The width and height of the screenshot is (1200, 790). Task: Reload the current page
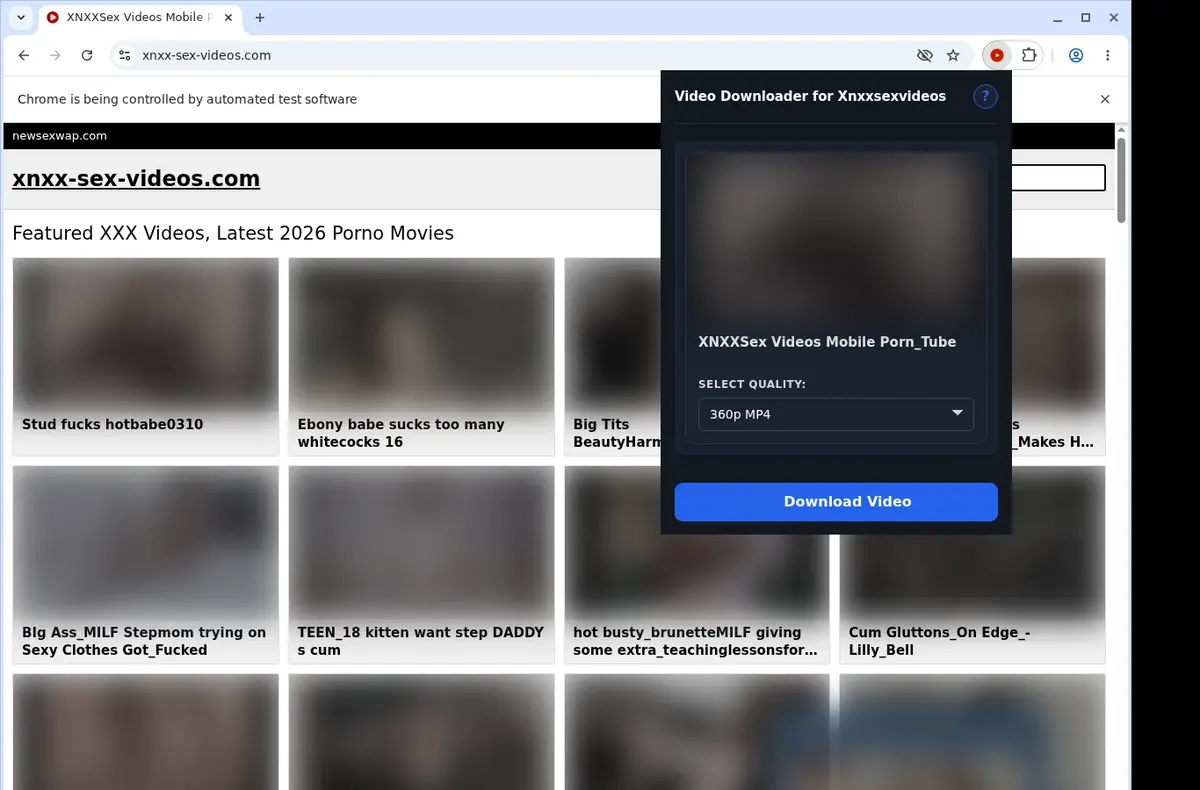(x=87, y=56)
